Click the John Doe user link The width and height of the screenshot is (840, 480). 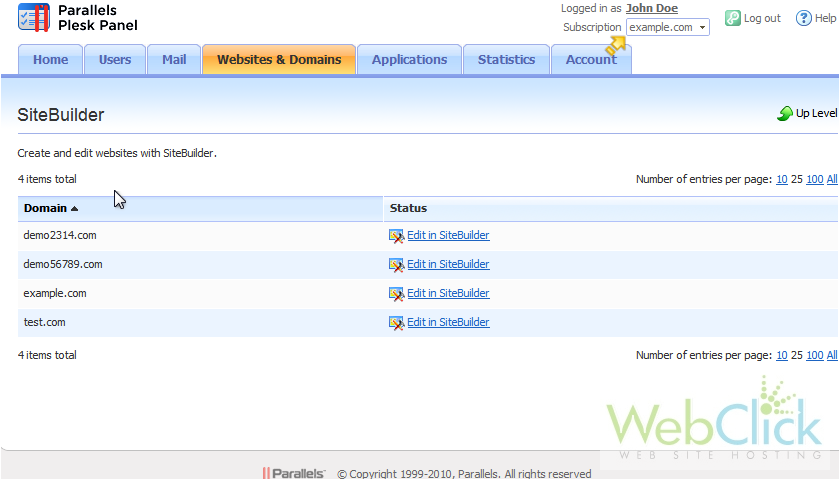click(652, 8)
